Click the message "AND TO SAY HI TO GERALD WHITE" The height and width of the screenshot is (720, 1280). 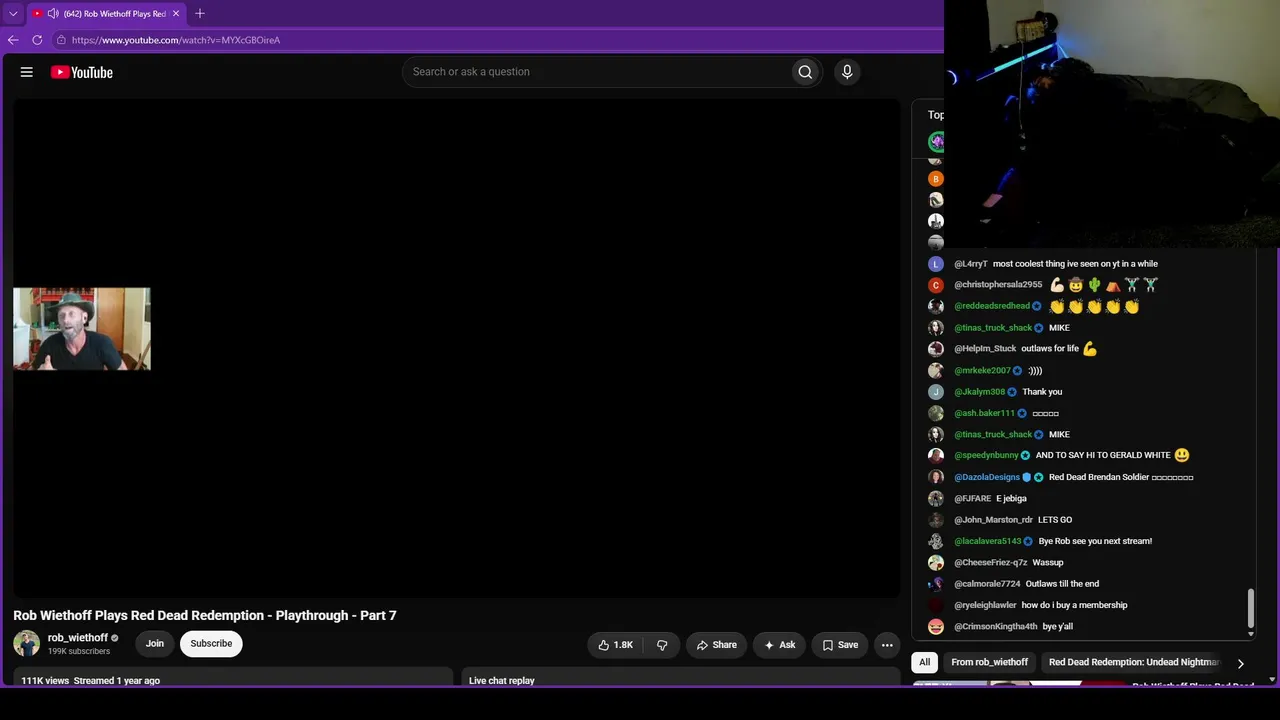click(x=1103, y=455)
